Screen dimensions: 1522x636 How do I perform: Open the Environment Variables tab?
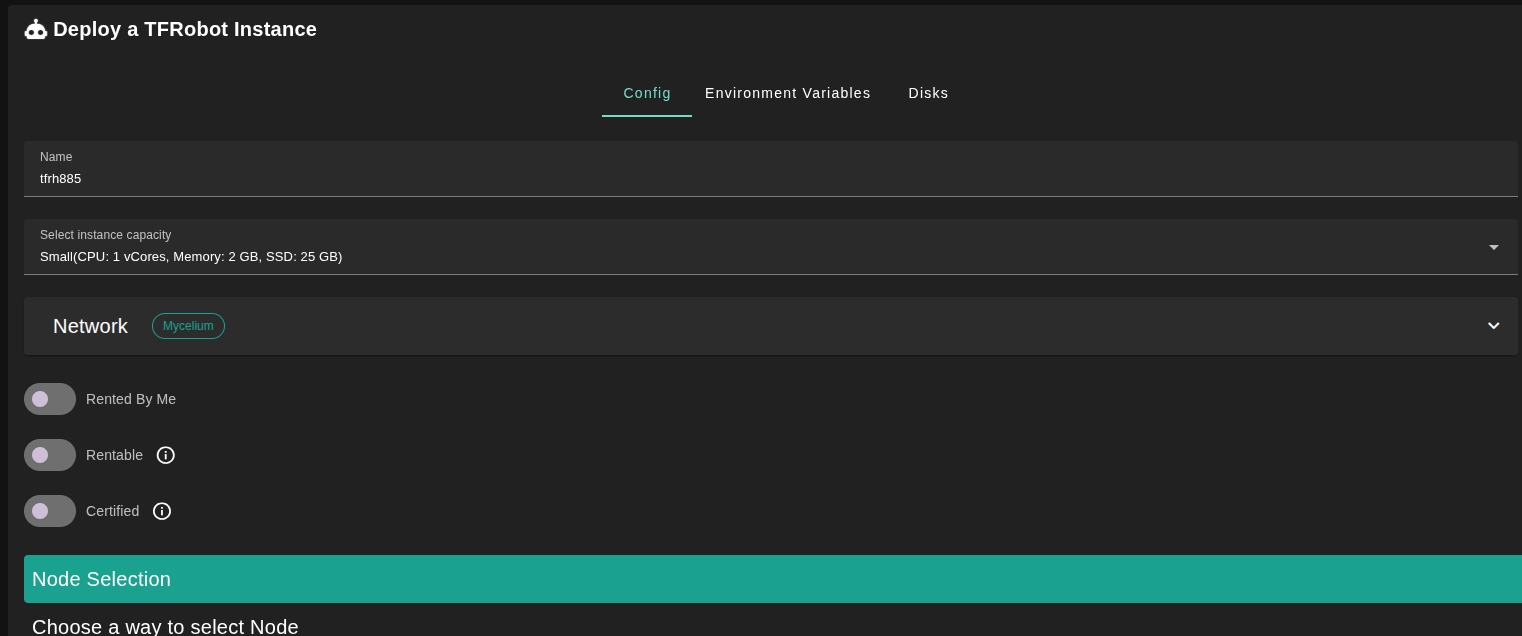click(x=788, y=93)
